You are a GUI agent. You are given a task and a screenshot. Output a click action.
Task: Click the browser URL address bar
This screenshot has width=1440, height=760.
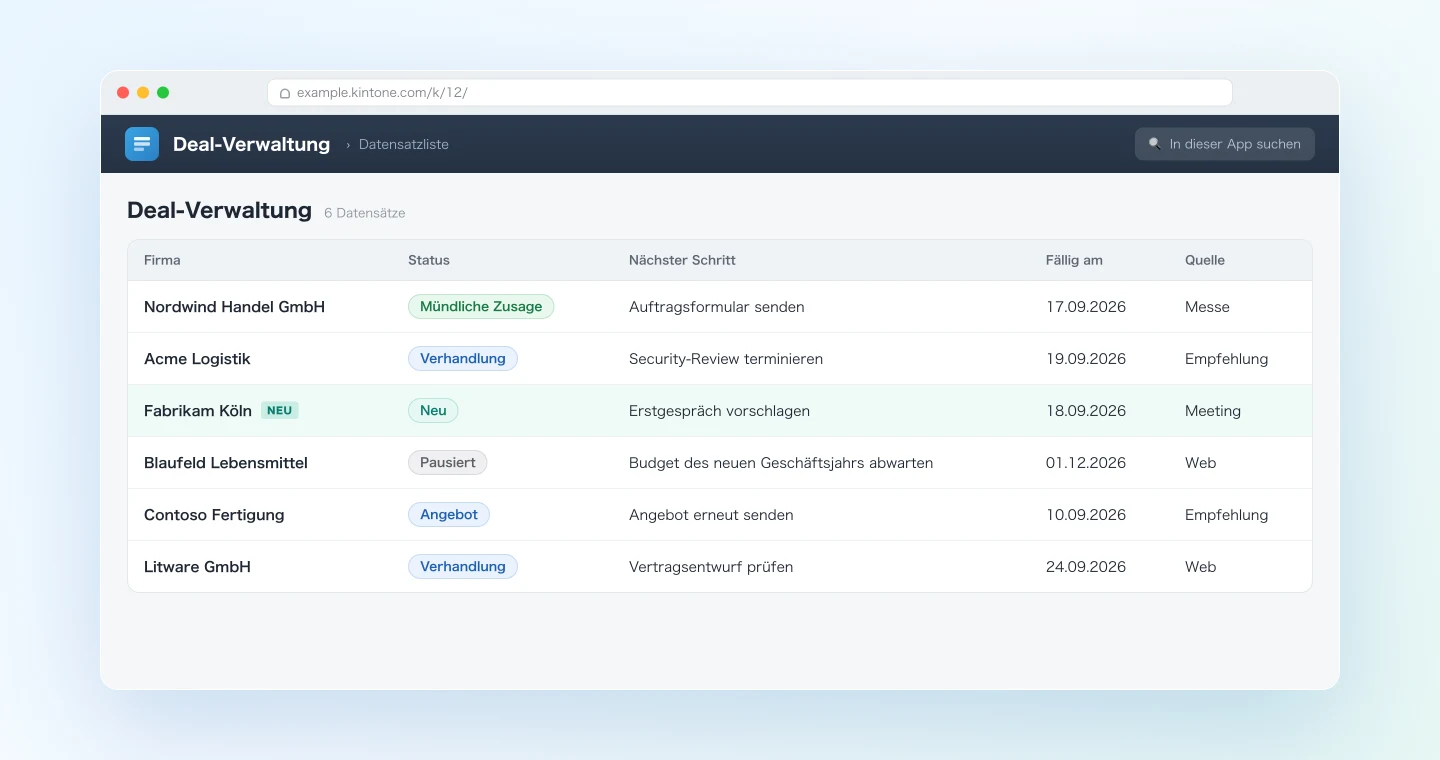click(x=749, y=93)
